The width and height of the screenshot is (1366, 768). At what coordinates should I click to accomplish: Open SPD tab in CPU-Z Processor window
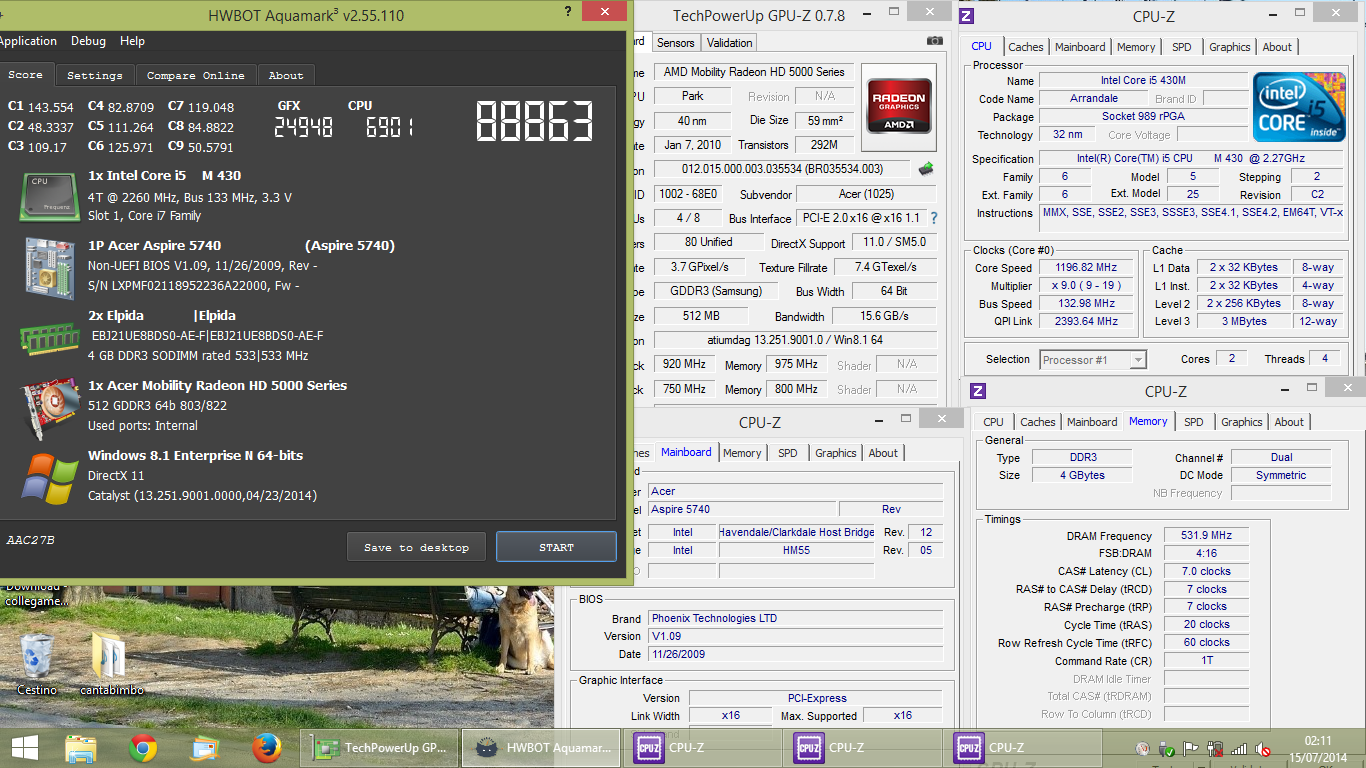tap(1182, 47)
